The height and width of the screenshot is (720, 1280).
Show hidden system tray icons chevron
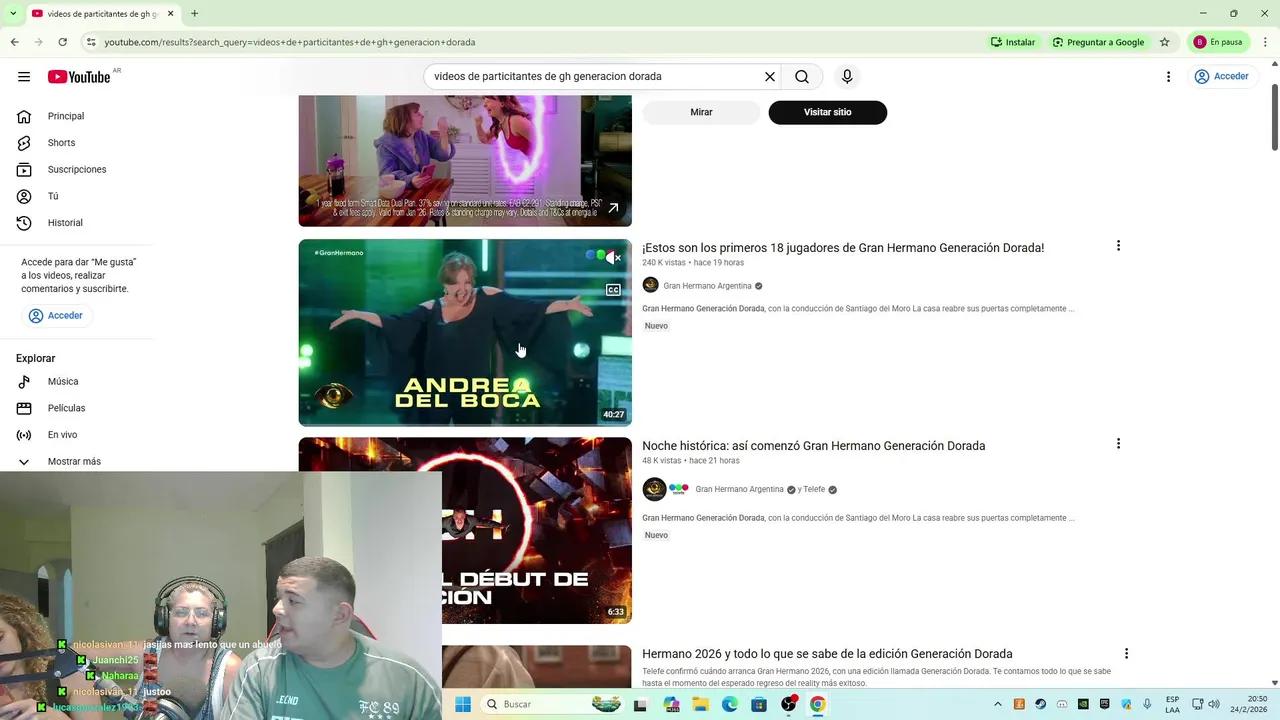click(997, 704)
